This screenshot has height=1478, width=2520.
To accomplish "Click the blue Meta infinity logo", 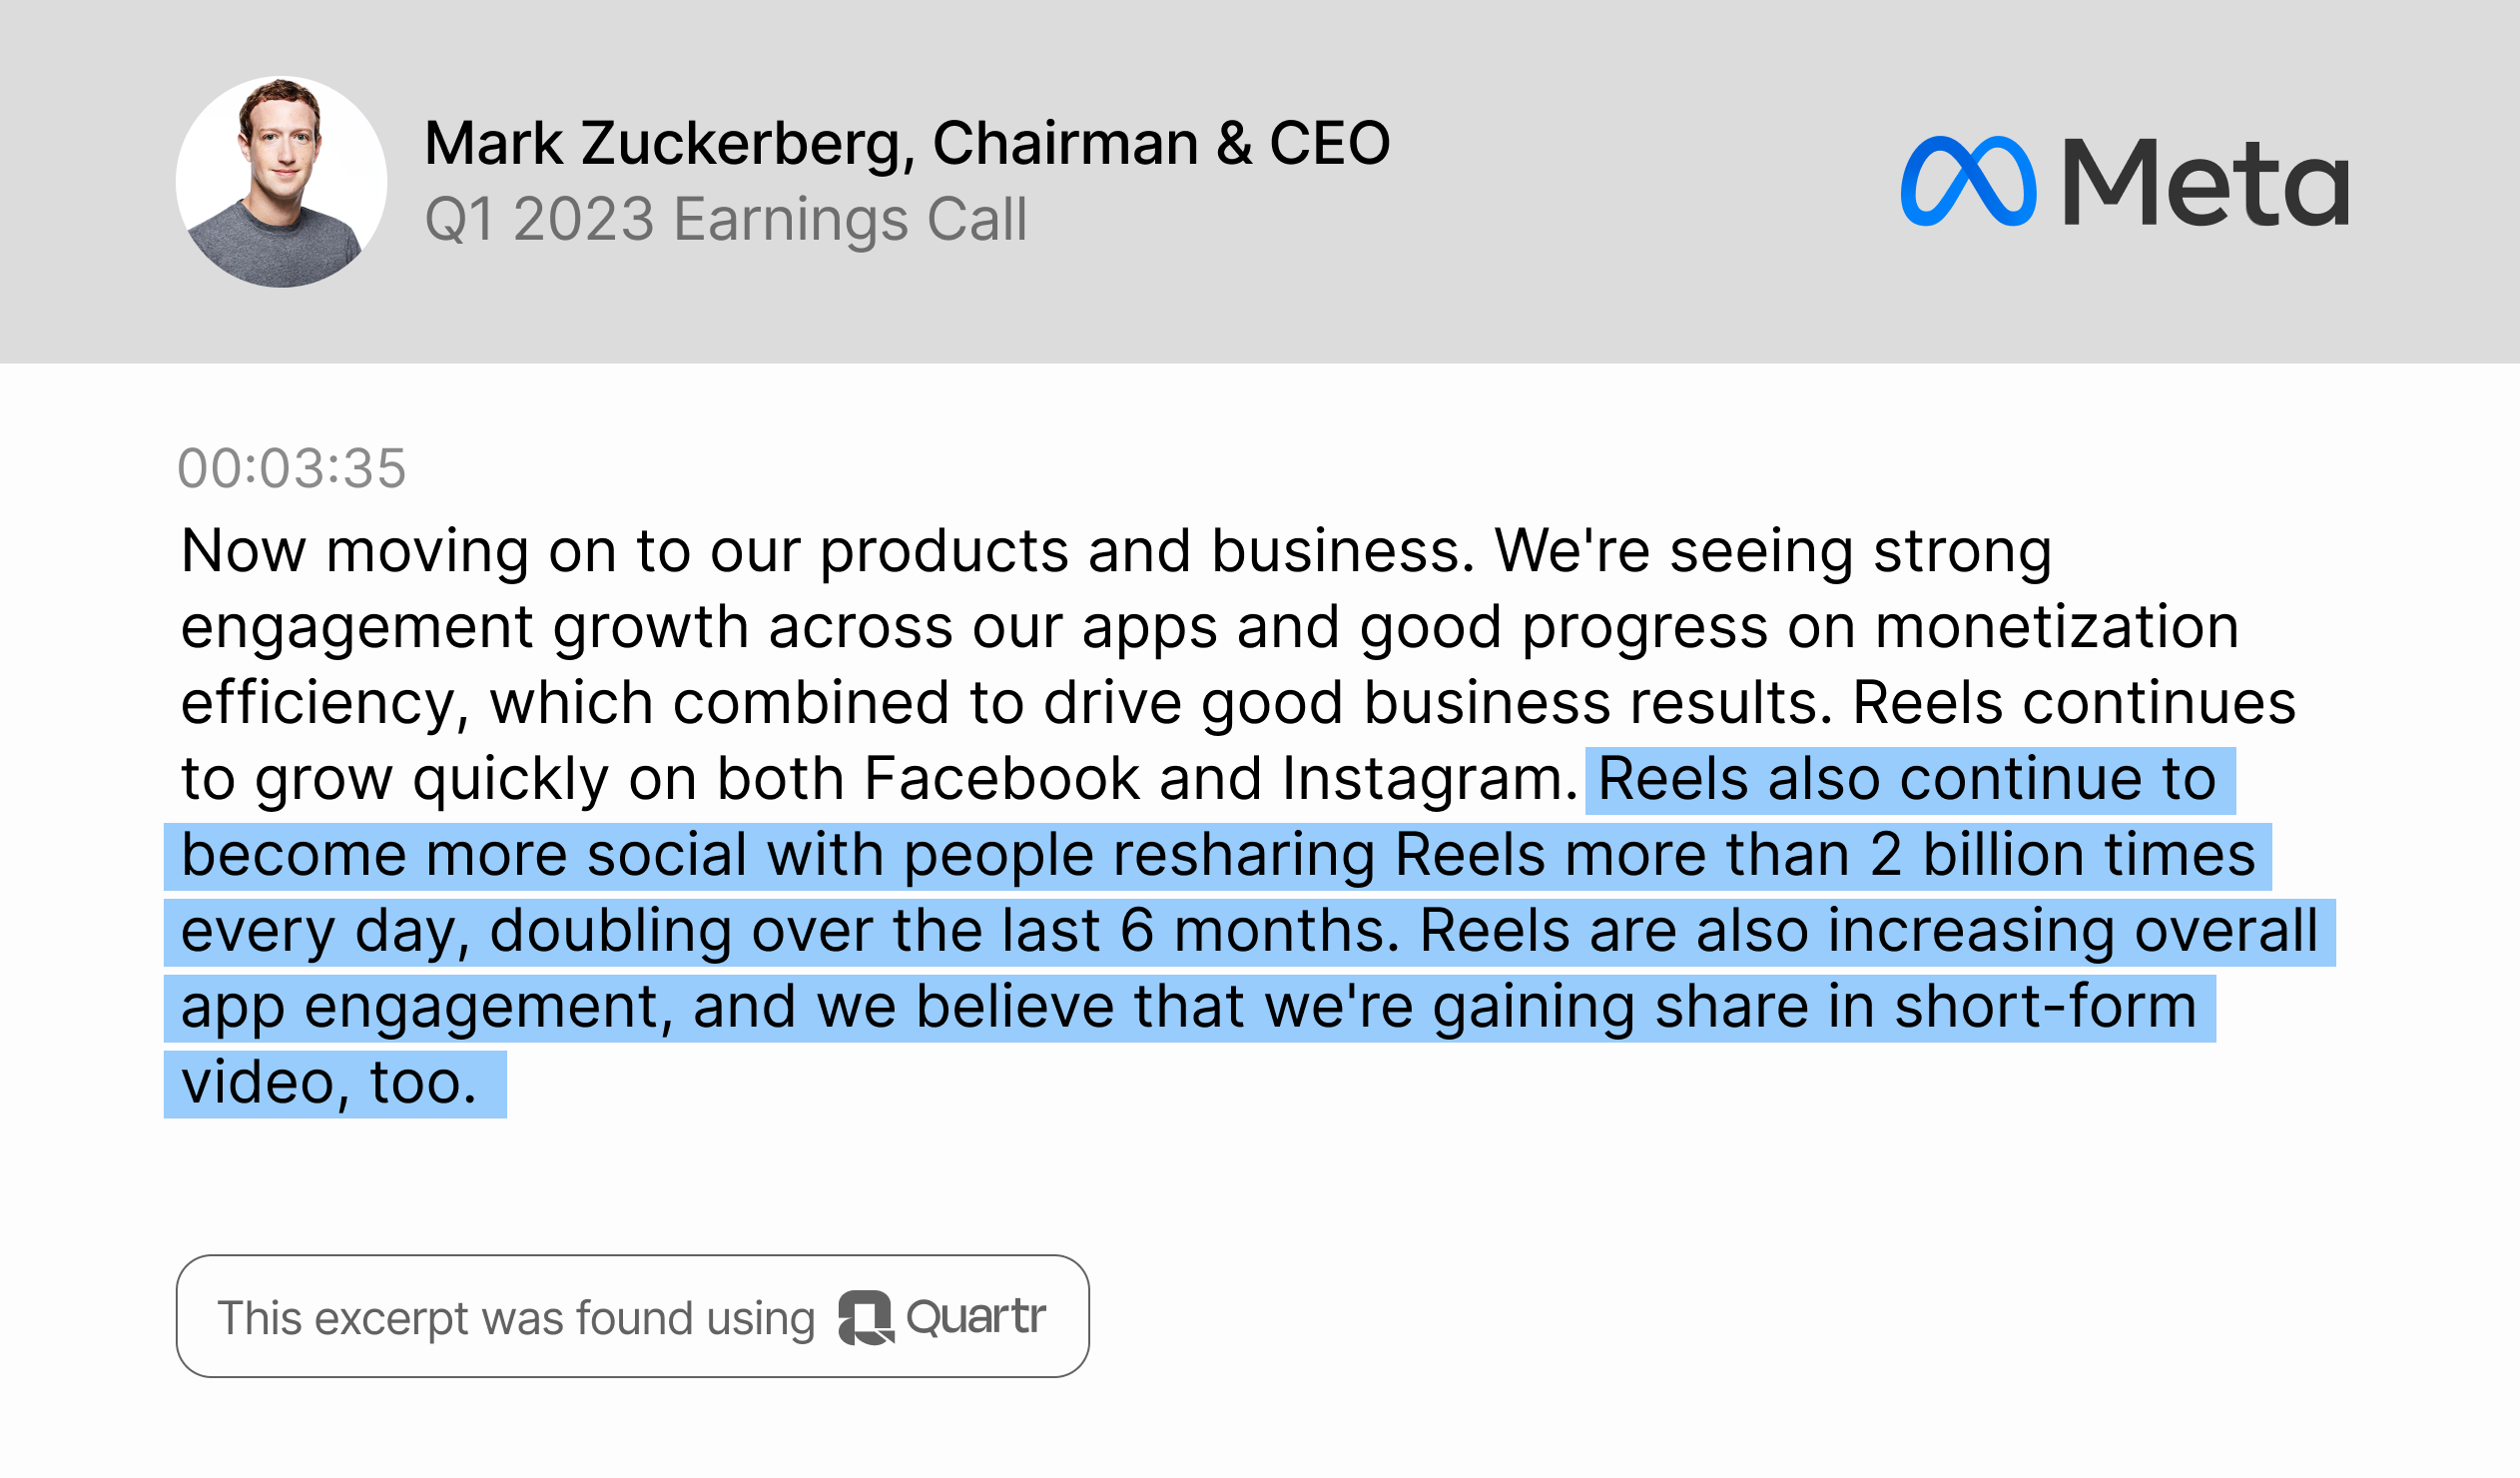I will pos(1967,181).
